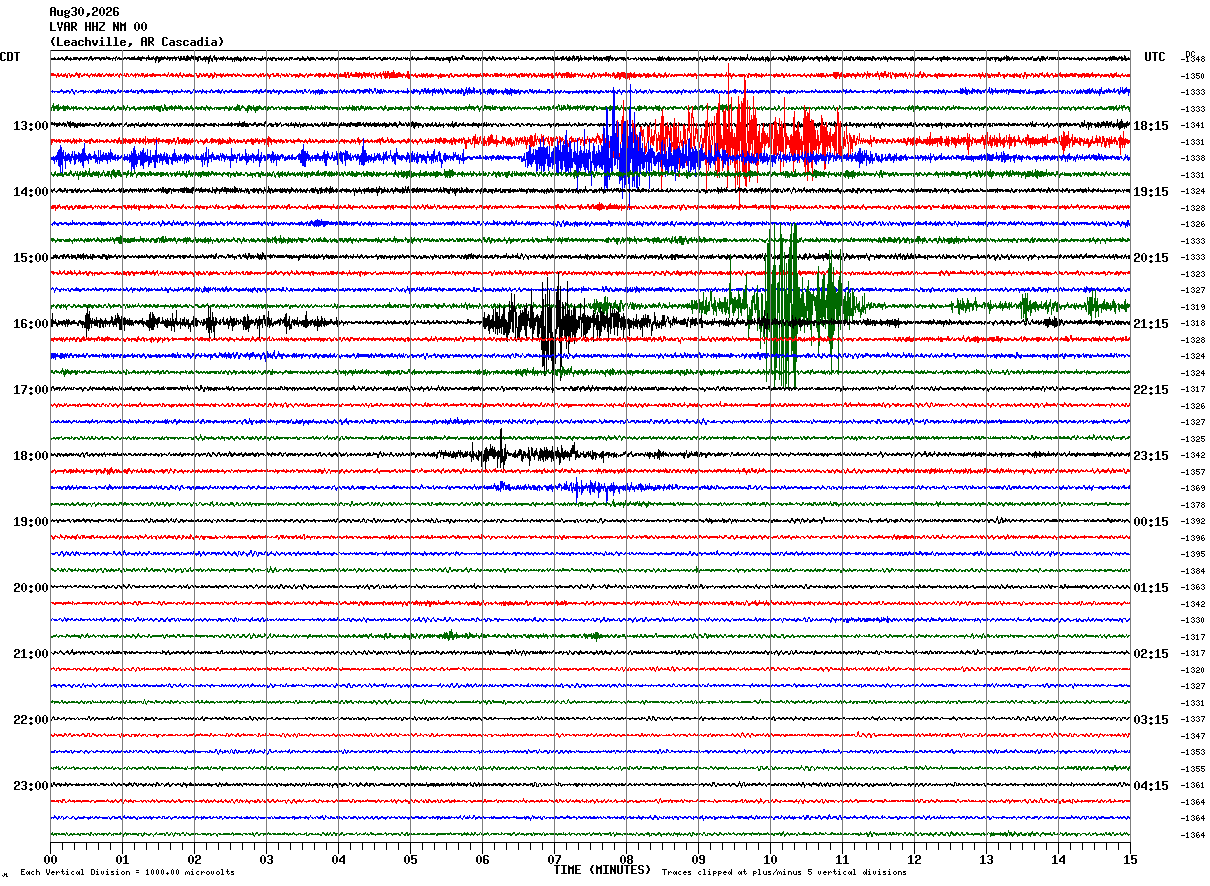Click the TIME (MINUTES) axis title
The height and width of the screenshot is (886, 1210).
(x=602, y=870)
